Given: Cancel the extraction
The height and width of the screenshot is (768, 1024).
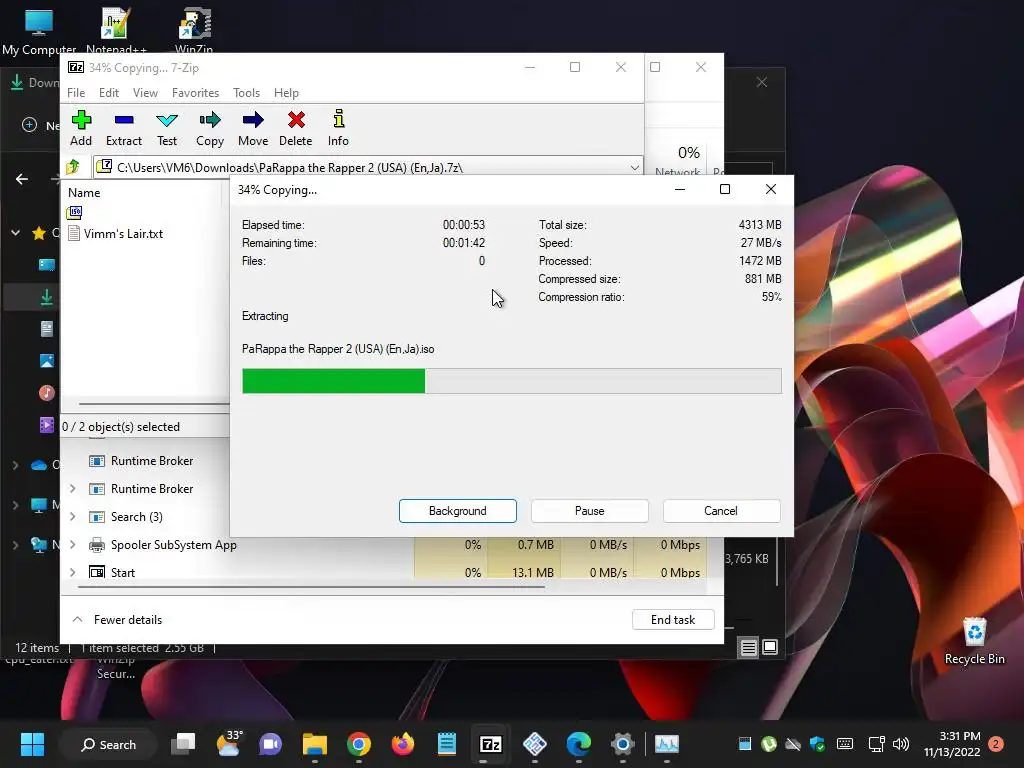Looking at the screenshot, I should pos(721,511).
